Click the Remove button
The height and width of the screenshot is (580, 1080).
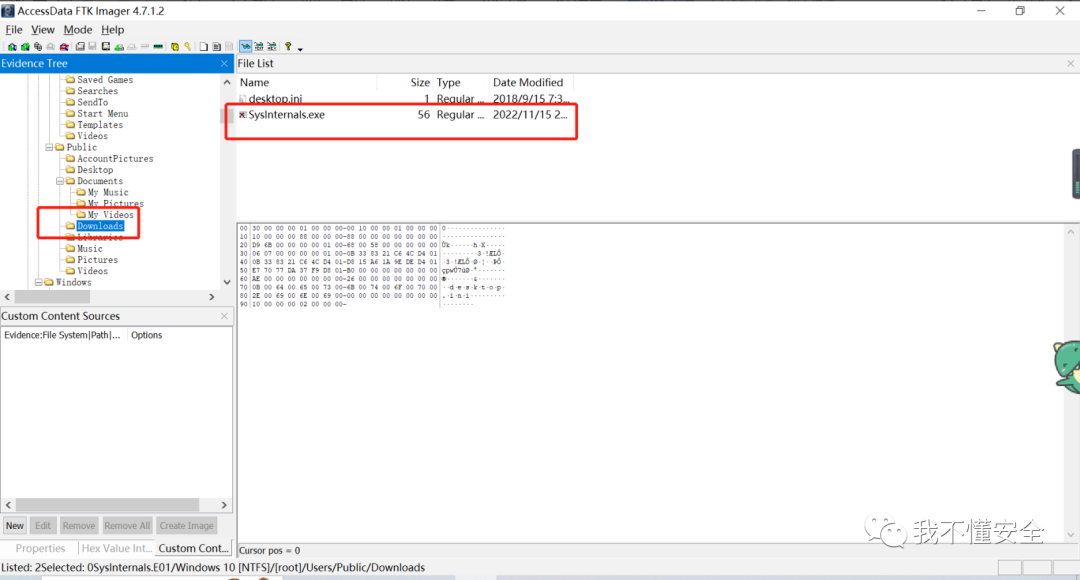(x=79, y=526)
